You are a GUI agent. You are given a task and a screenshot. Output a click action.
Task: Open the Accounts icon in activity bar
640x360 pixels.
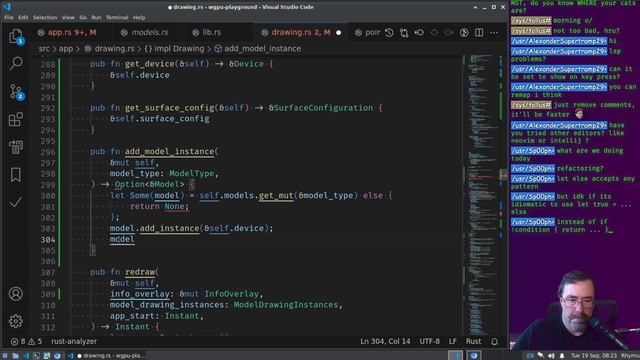coord(16,293)
